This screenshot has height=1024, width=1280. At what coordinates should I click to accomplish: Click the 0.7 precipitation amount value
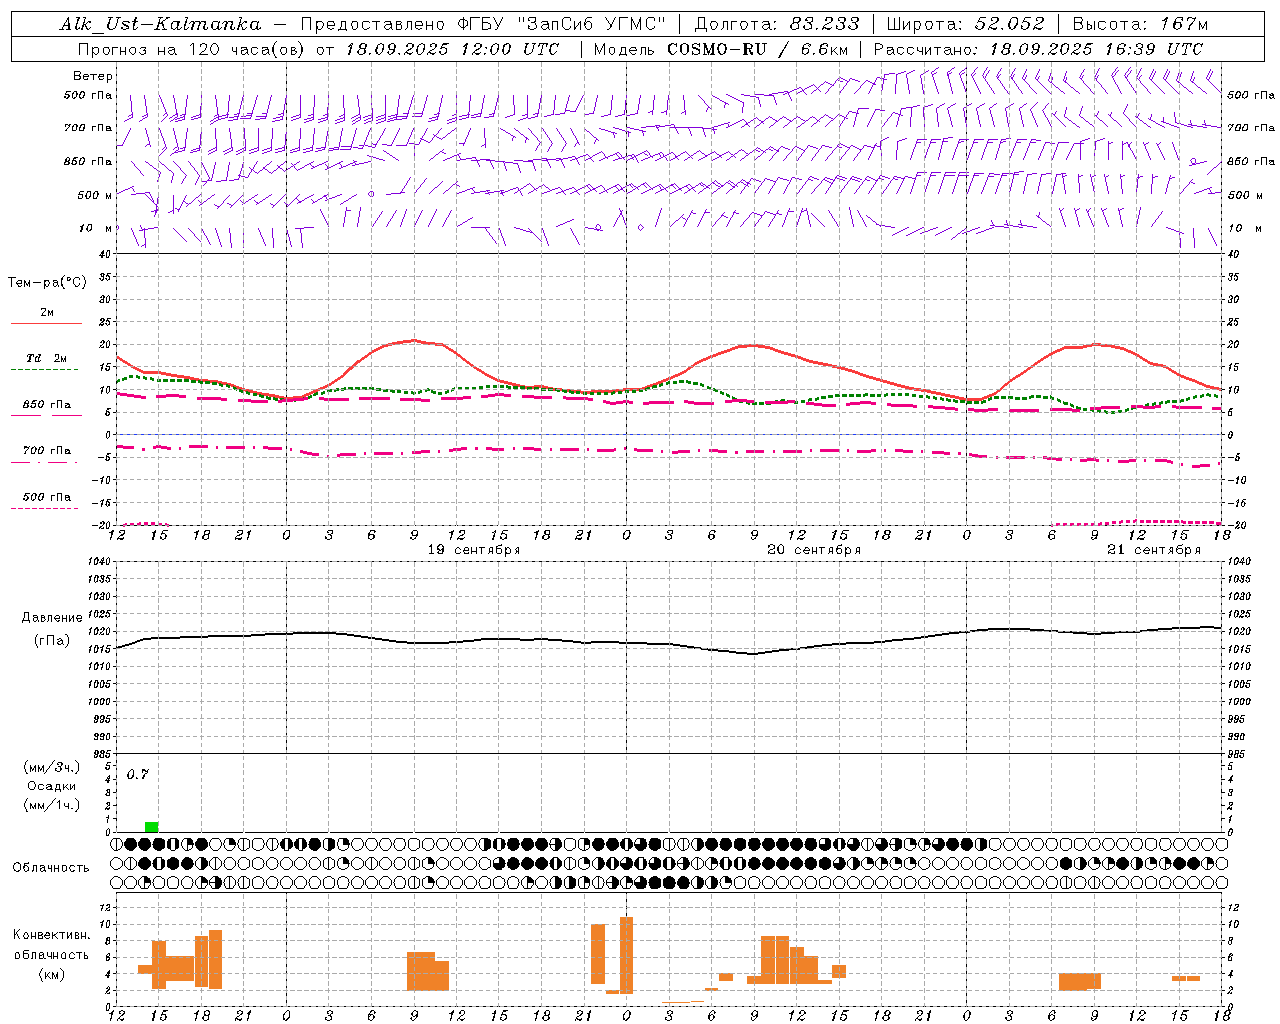coord(137,774)
